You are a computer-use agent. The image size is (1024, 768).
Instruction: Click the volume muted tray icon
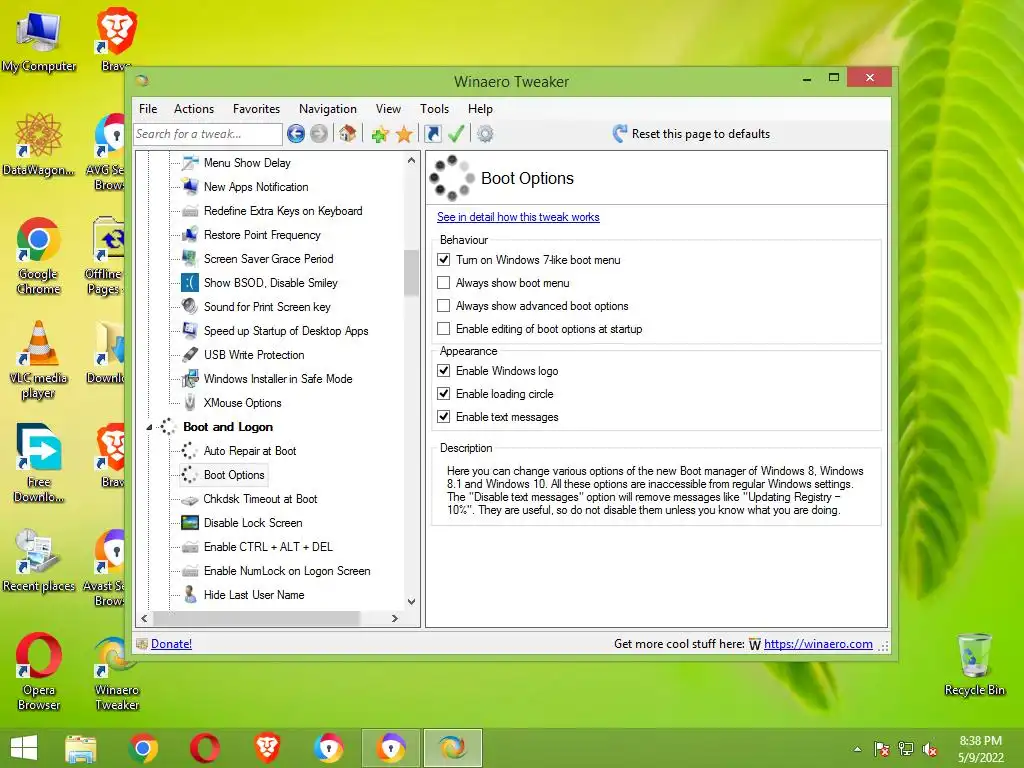[x=930, y=750]
